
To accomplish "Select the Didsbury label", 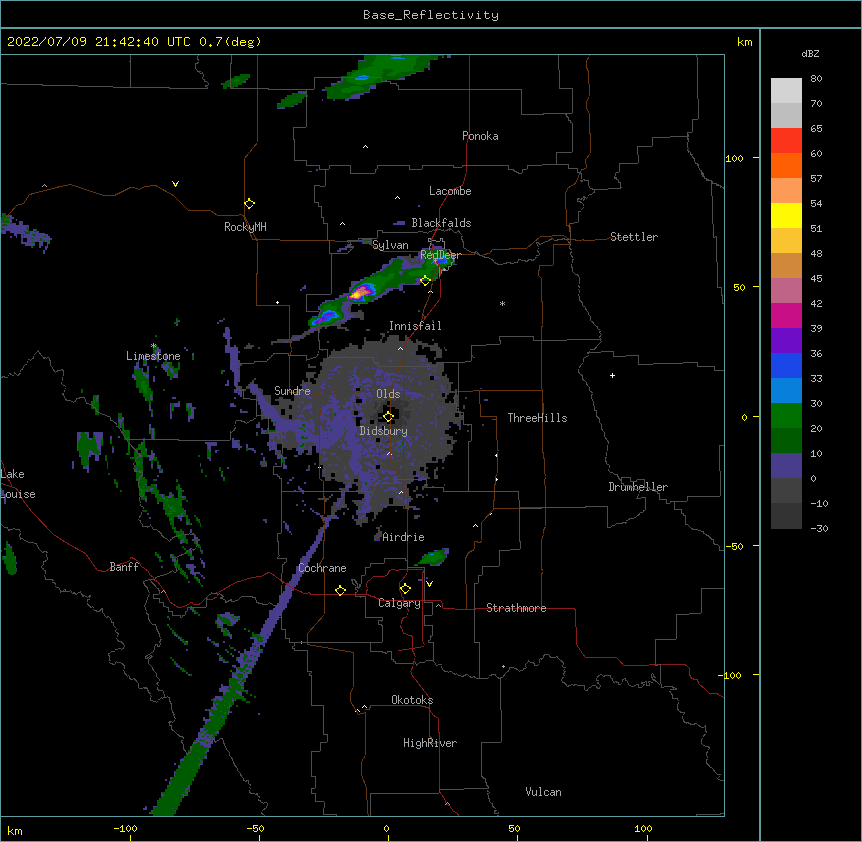I will pyautogui.click(x=384, y=431).
